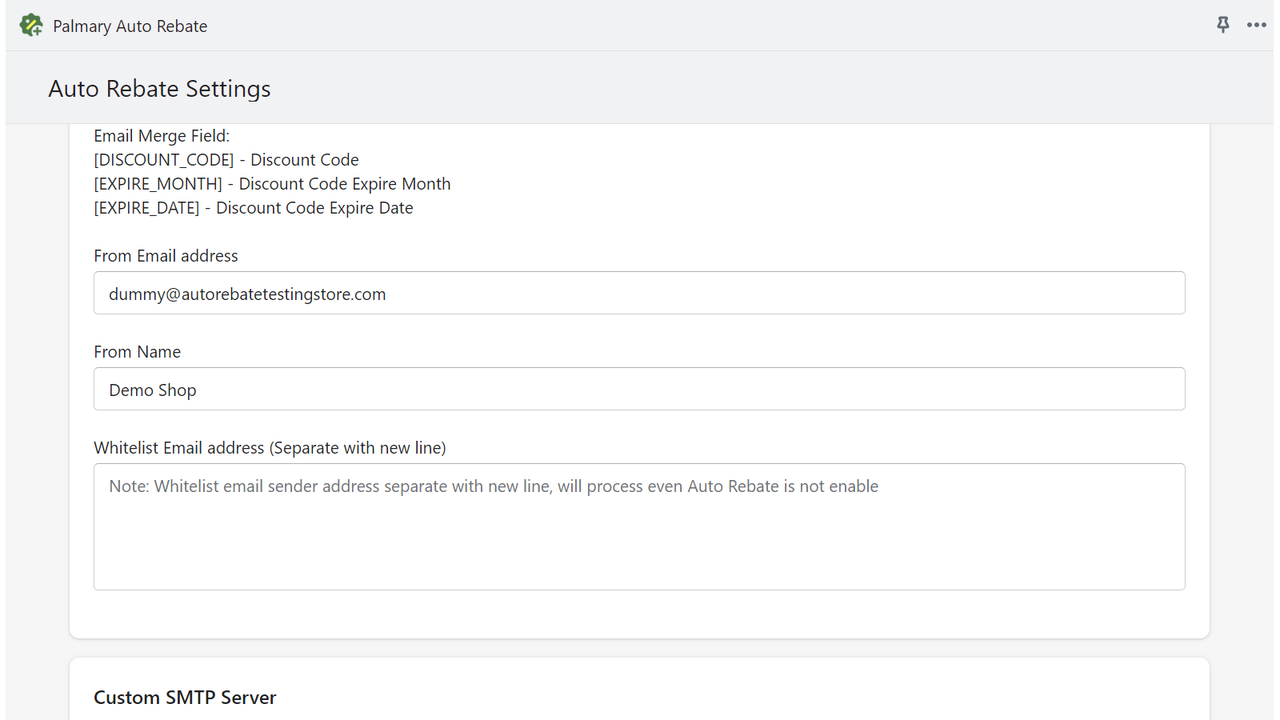Click the From Name label

tap(137, 352)
